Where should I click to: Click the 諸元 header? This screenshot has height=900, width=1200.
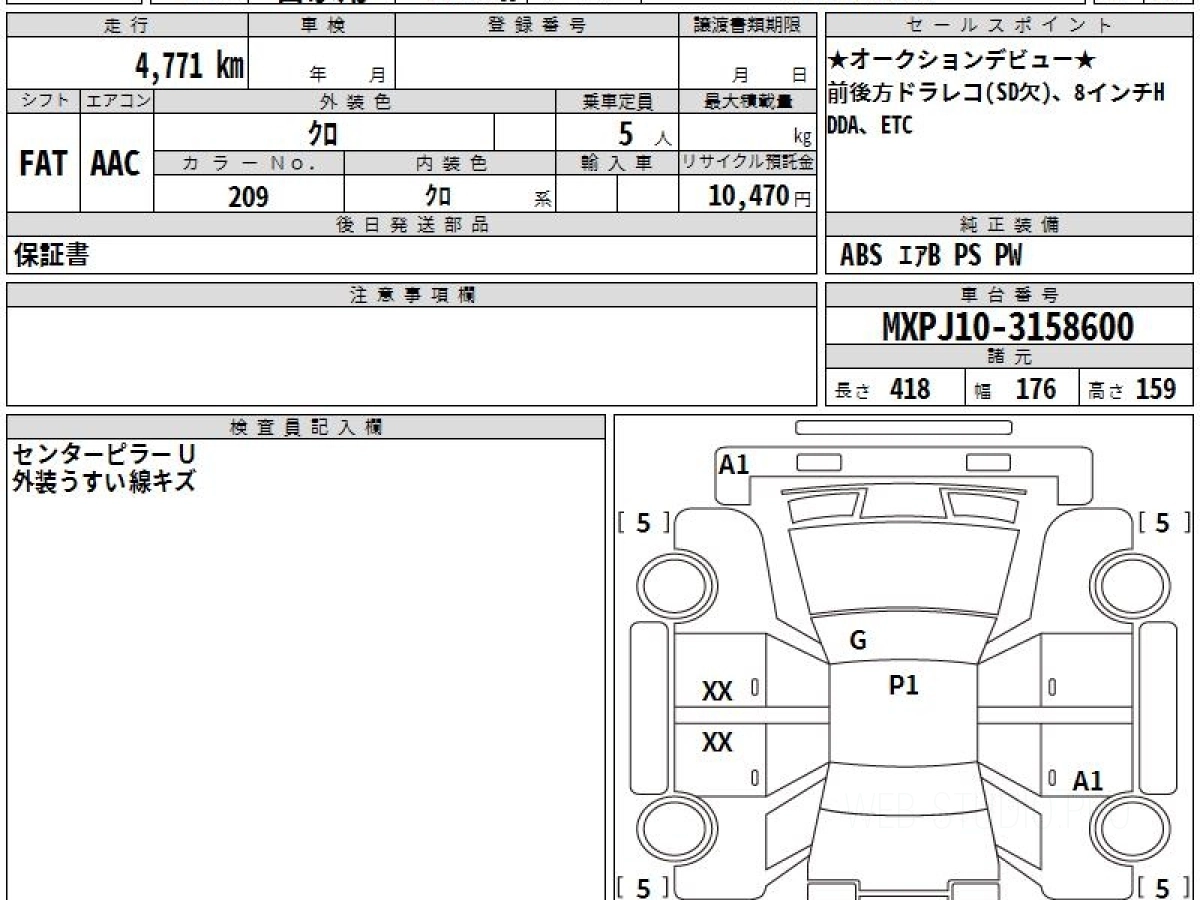click(x=1009, y=357)
